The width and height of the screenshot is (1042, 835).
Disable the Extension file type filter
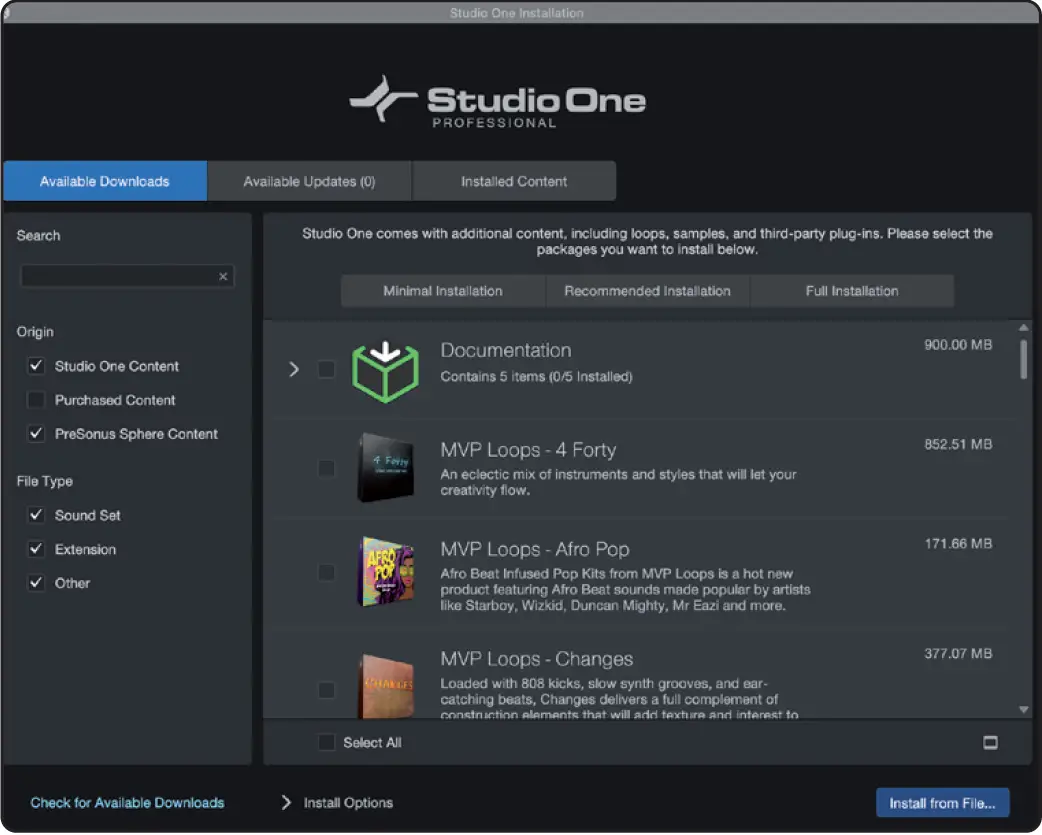tap(35, 549)
